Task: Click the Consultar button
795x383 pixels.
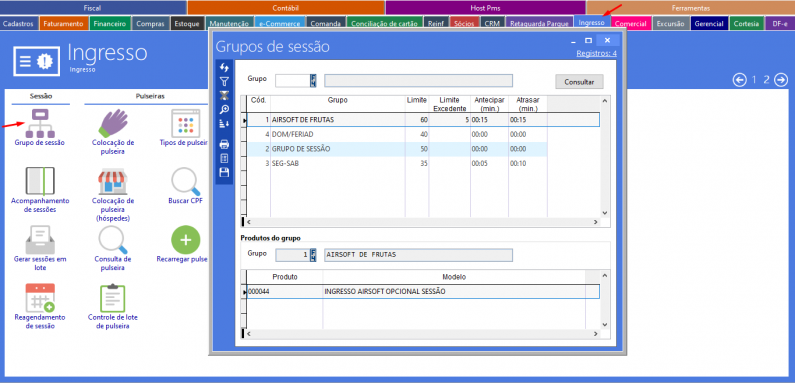Action: pyautogui.click(x=579, y=82)
